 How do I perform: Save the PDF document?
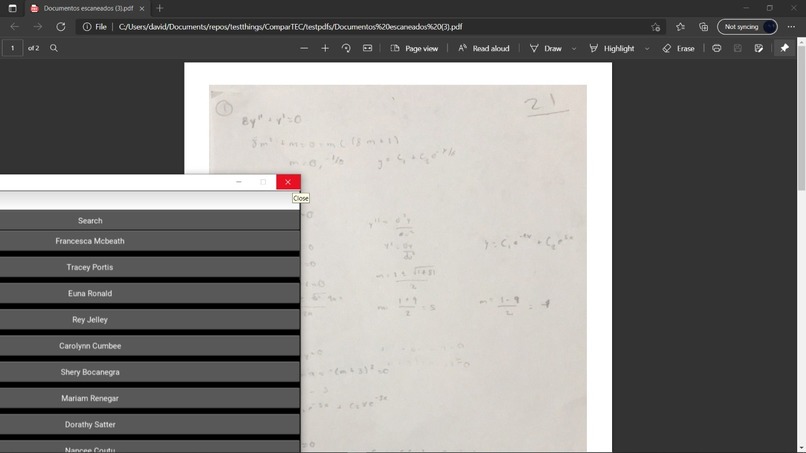(x=738, y=48)
